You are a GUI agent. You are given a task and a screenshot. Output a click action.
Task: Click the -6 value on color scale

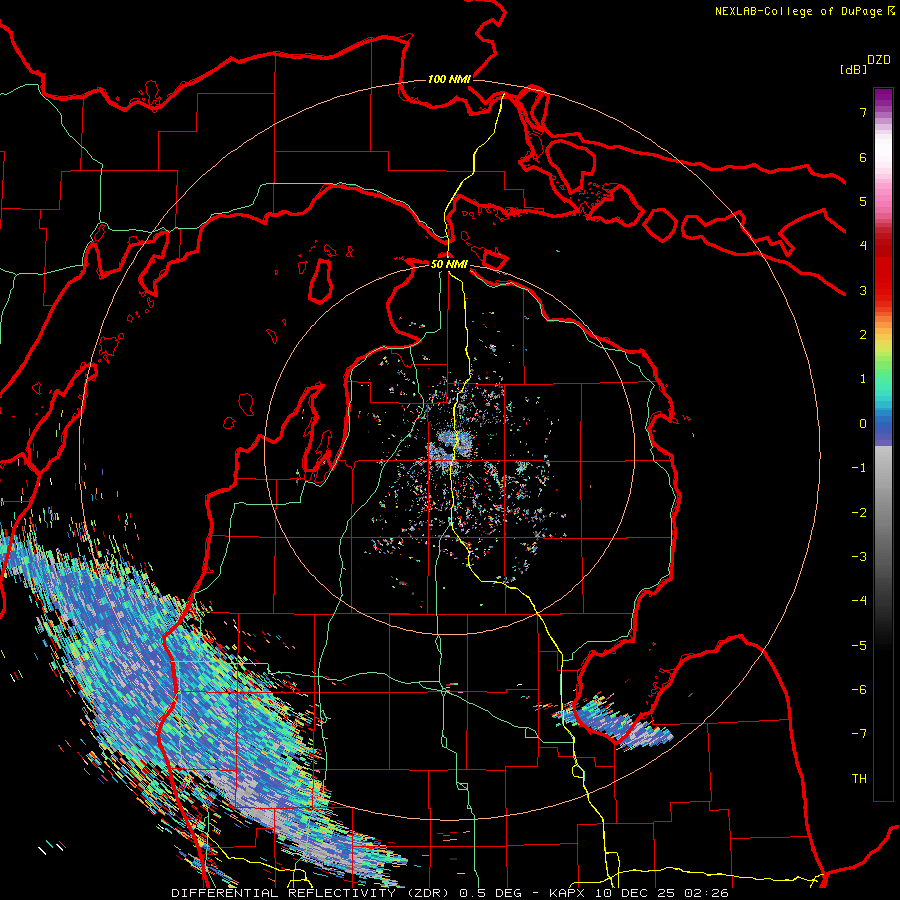859,690
